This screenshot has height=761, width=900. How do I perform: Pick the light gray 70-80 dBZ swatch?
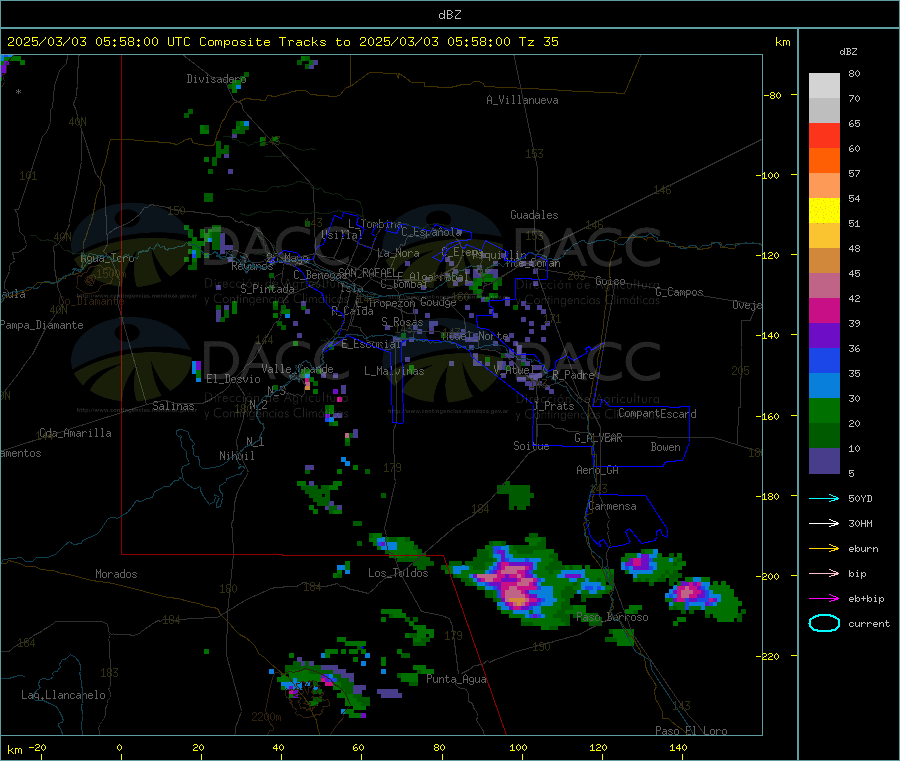pos(824,86)
